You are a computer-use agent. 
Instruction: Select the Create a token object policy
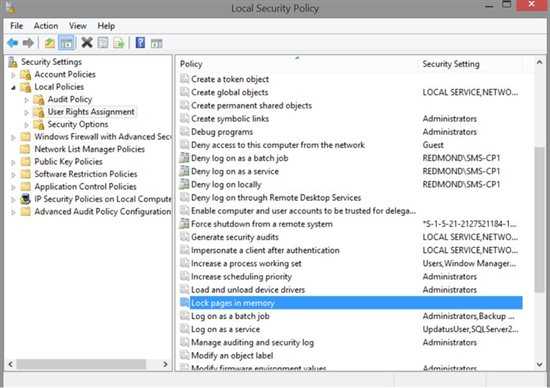click(230, 79)
